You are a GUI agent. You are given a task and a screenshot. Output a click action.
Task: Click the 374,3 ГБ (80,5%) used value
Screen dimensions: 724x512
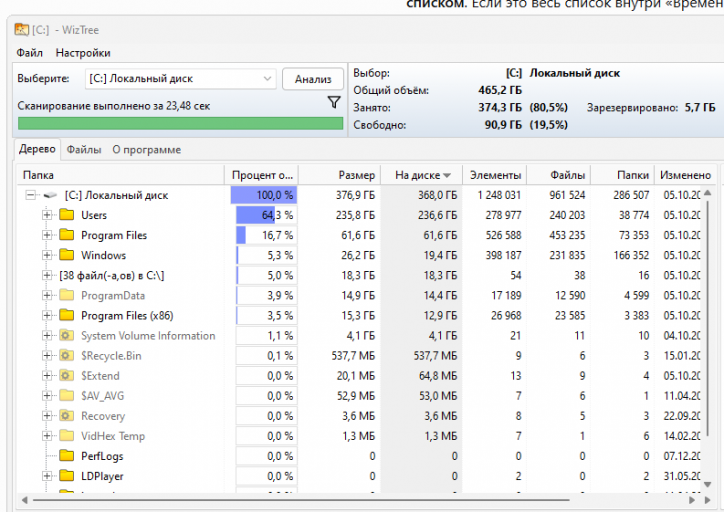(x=523, y=108)
